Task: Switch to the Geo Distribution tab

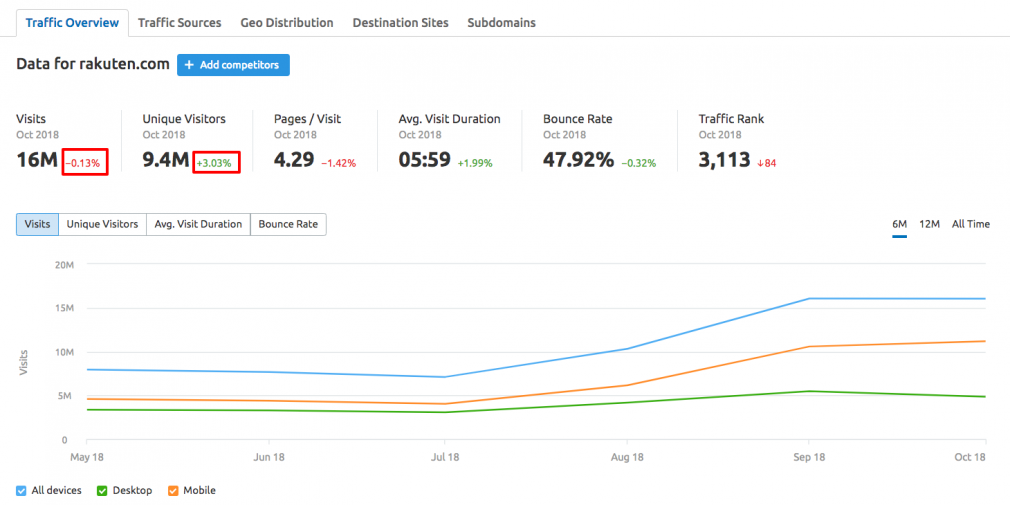Action: click(287, 23)
